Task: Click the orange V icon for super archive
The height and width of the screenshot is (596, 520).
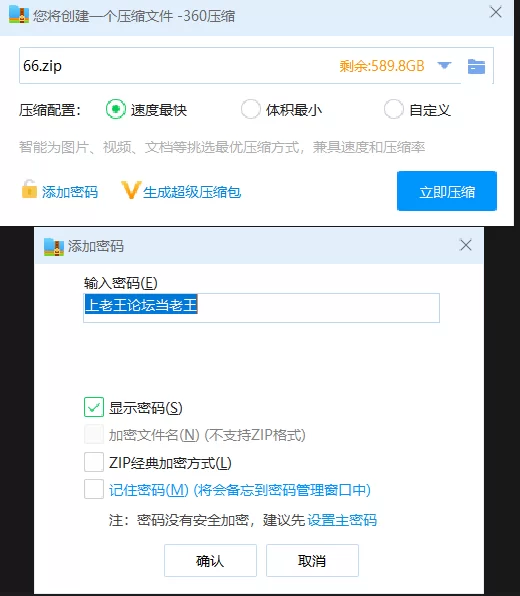Action: pos(131,190)
